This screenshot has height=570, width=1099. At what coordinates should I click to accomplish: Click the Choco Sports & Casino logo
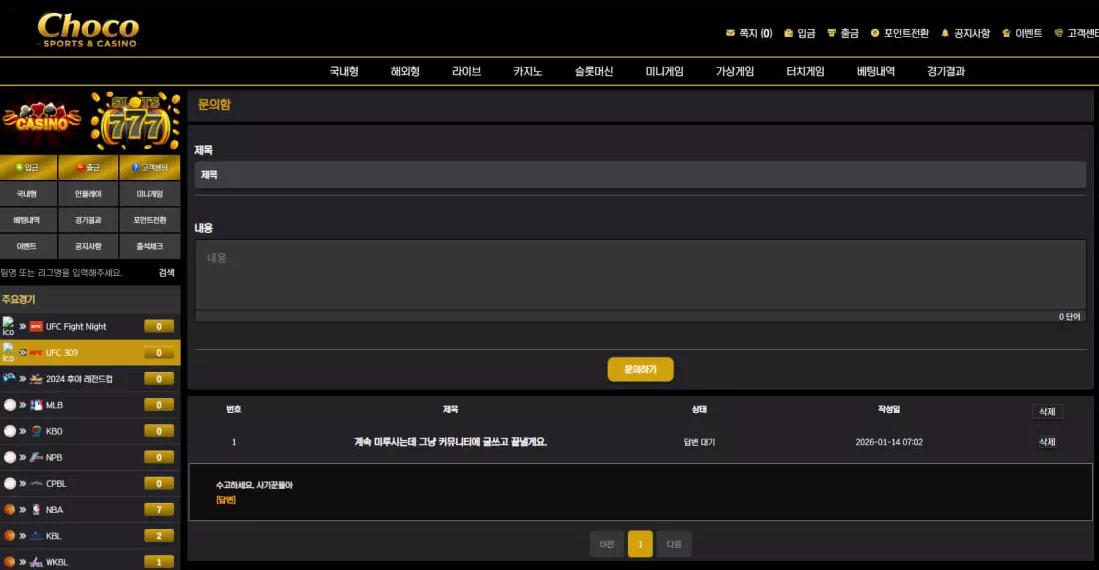[88, 29]
